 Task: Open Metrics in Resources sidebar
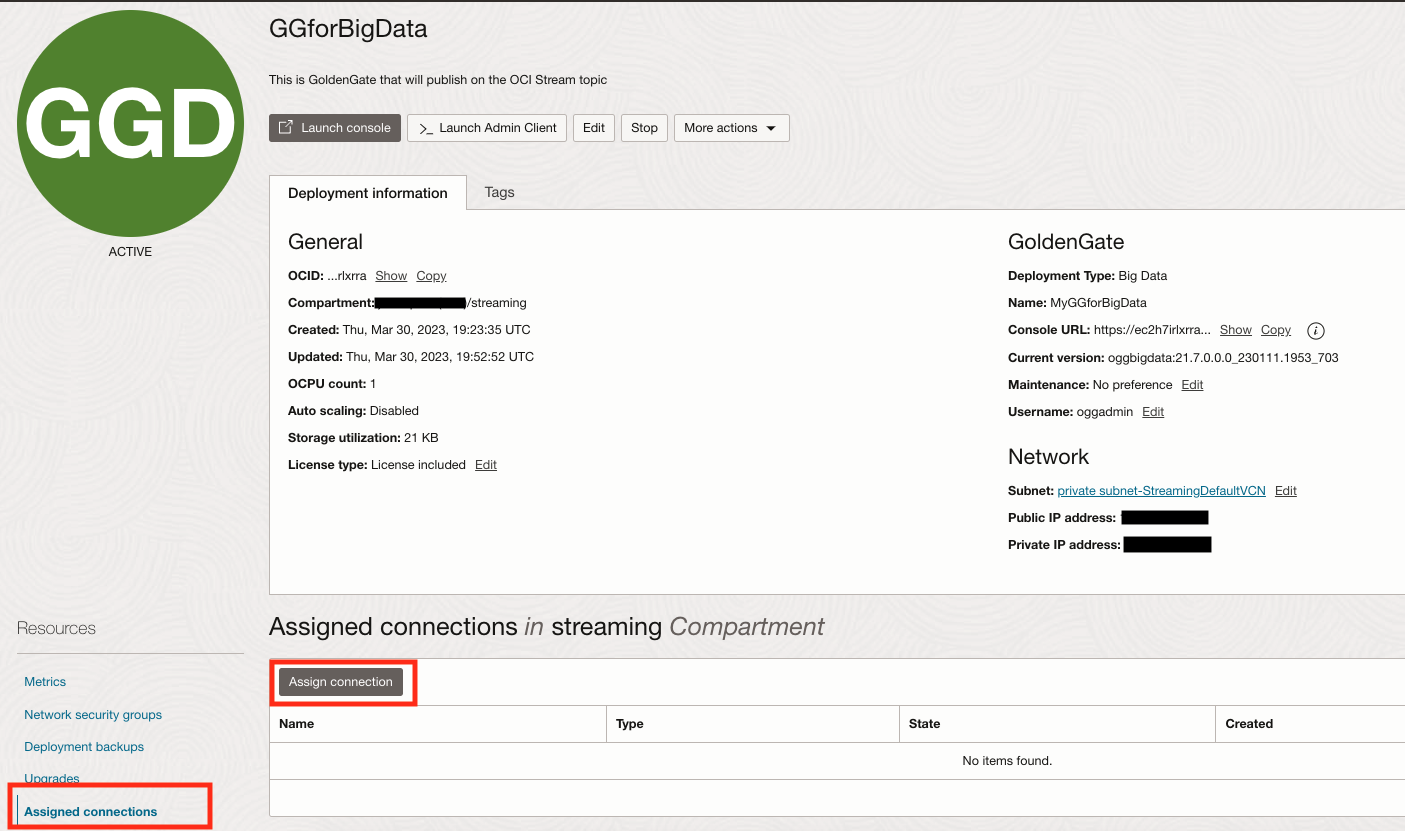pos(45,682)
